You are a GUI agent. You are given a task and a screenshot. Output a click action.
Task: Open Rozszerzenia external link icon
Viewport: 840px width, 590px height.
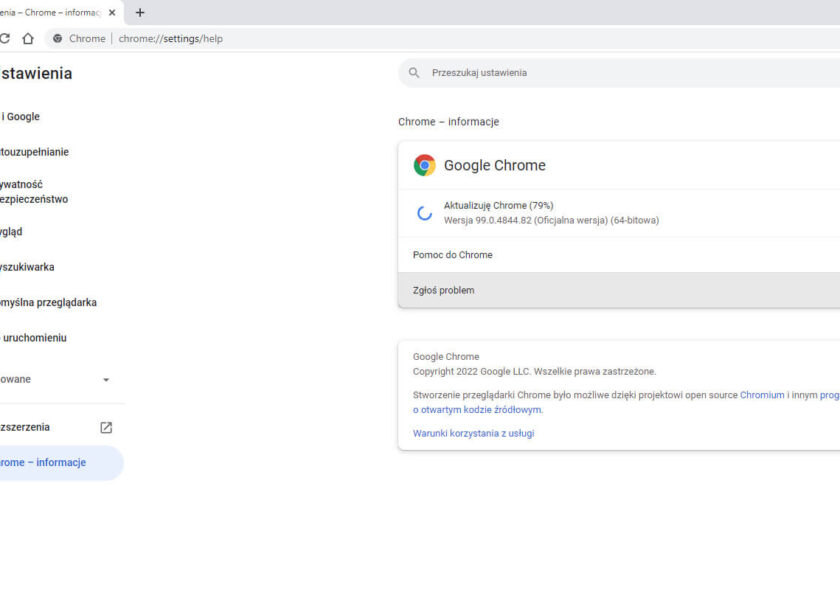pos(106,427)
